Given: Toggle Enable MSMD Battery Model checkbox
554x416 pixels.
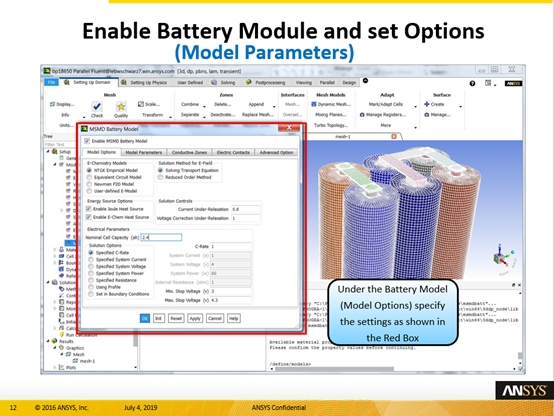Looking at the screenshot, I should 87,141.
